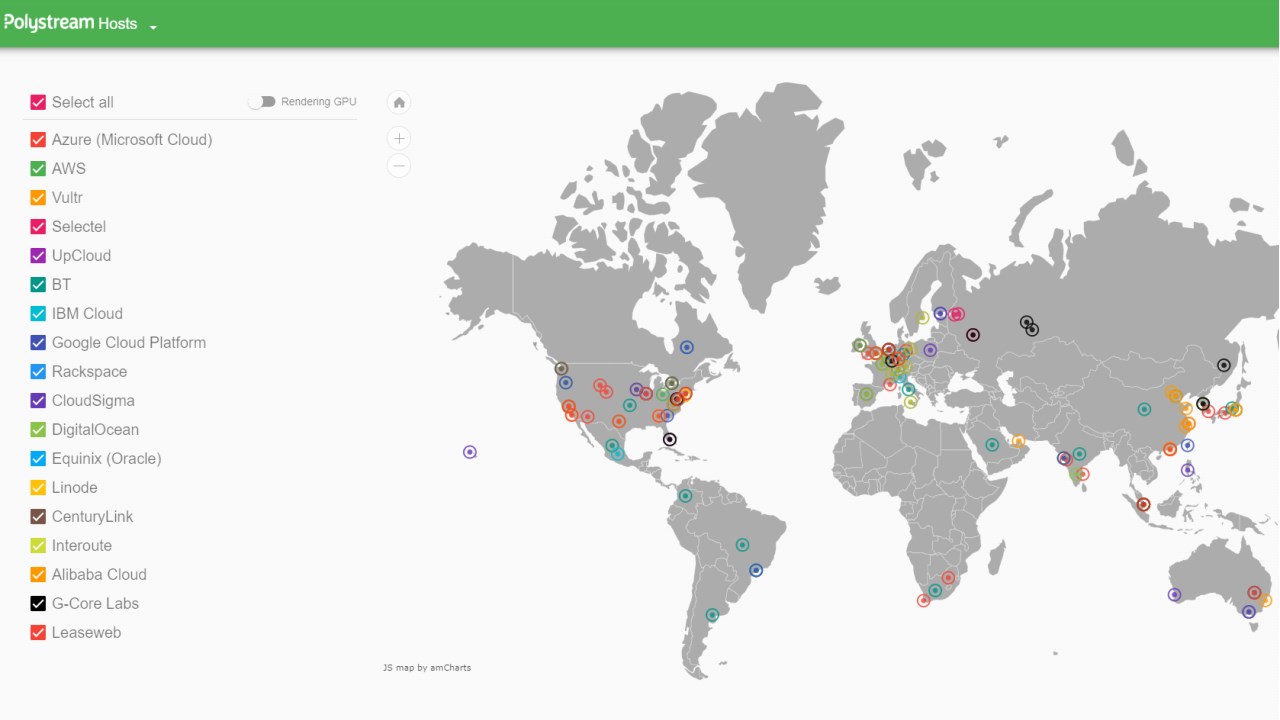Toggle the Rackspace checkbox
The height and width of the screenshot is (720, 1280).
click(x=38, y=372)
